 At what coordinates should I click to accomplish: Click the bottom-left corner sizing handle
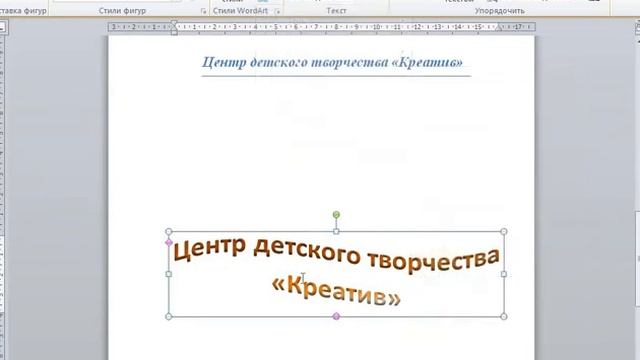tap(169, 316)
